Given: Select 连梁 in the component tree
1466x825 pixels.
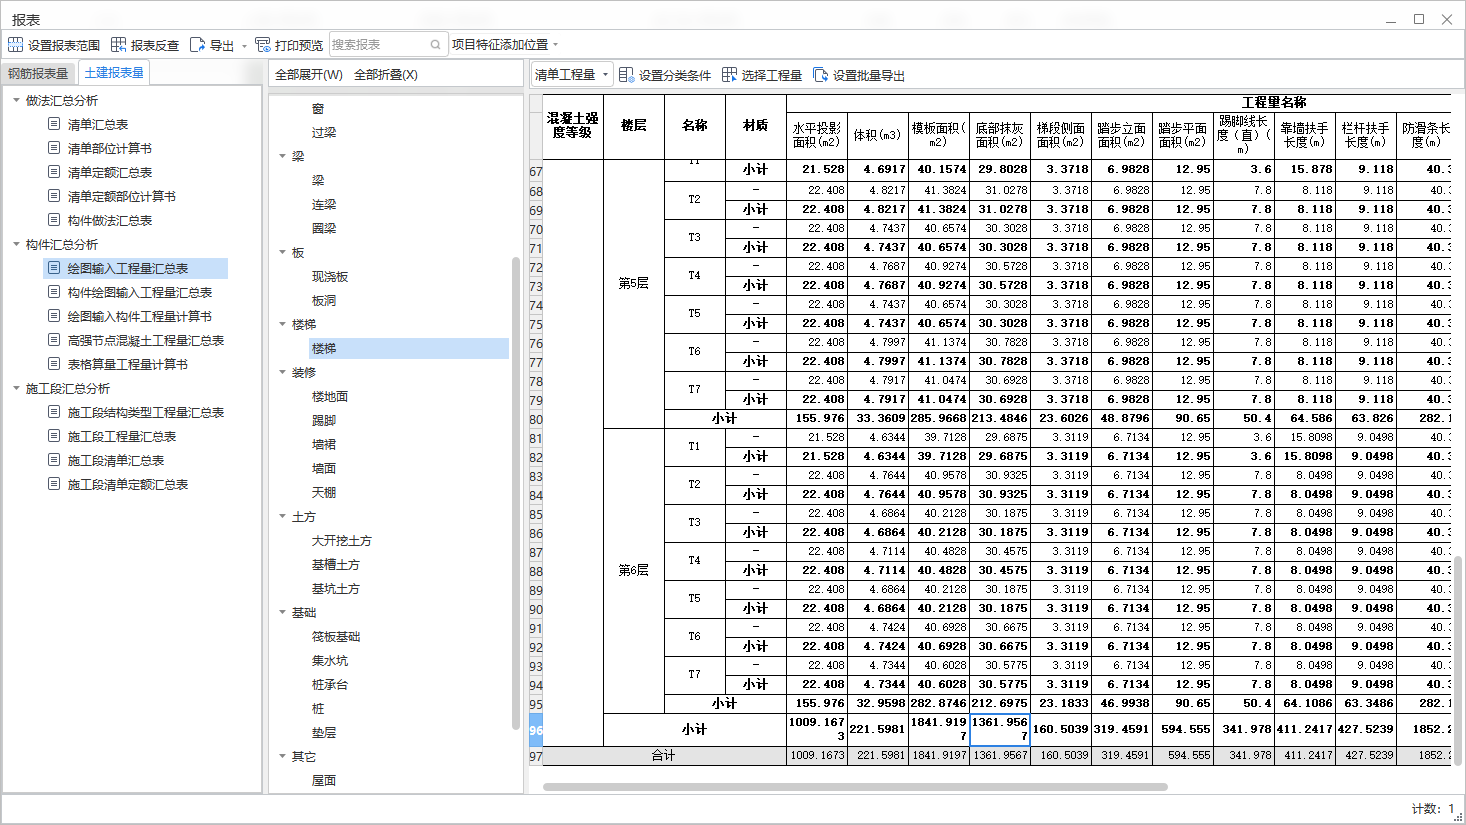Looking at the screenshot, I should tap(323, 204).
